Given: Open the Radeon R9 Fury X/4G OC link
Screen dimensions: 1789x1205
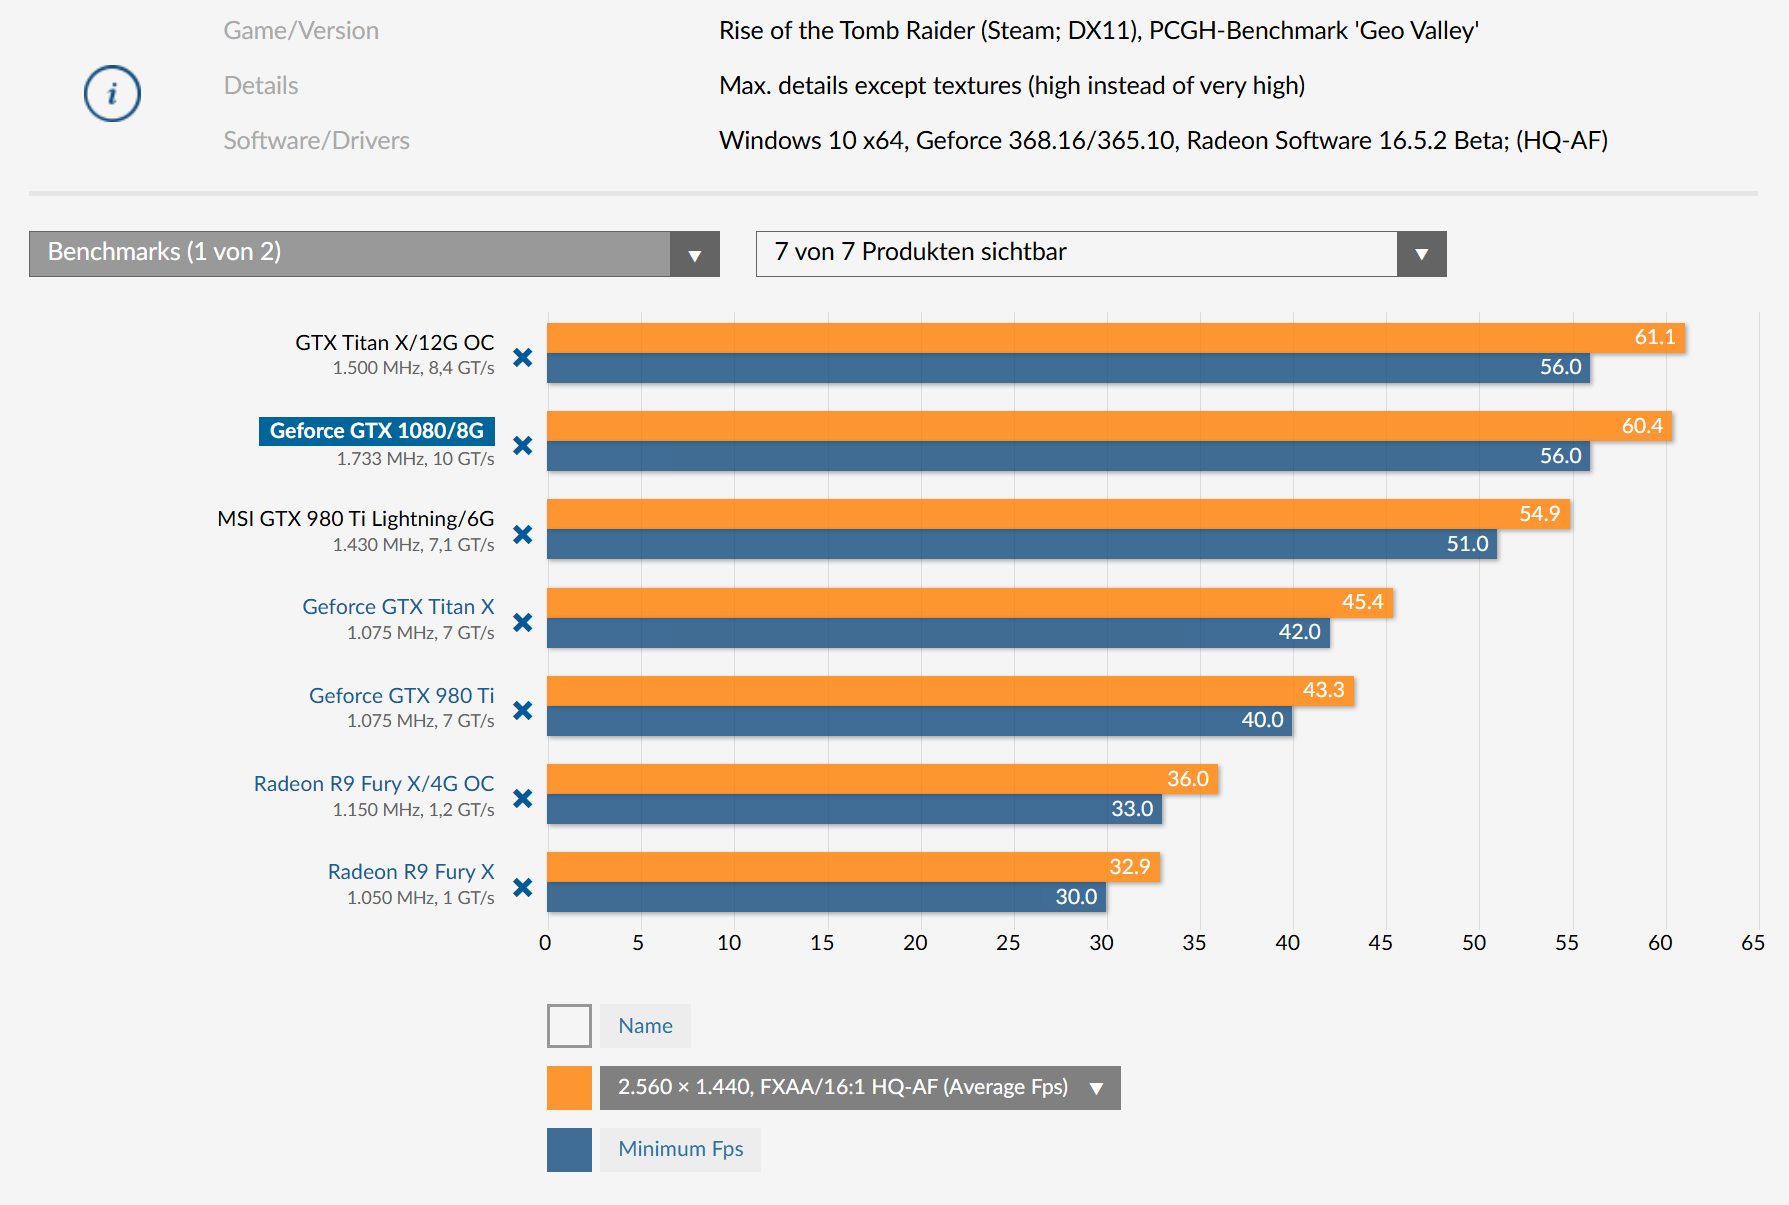Looking at the screenshot, I should coord(373,784).
